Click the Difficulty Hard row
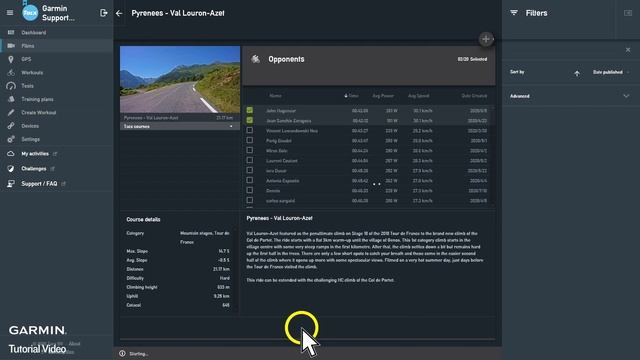The height and width of the screenshot is (360, 640). tap(178, 278)
